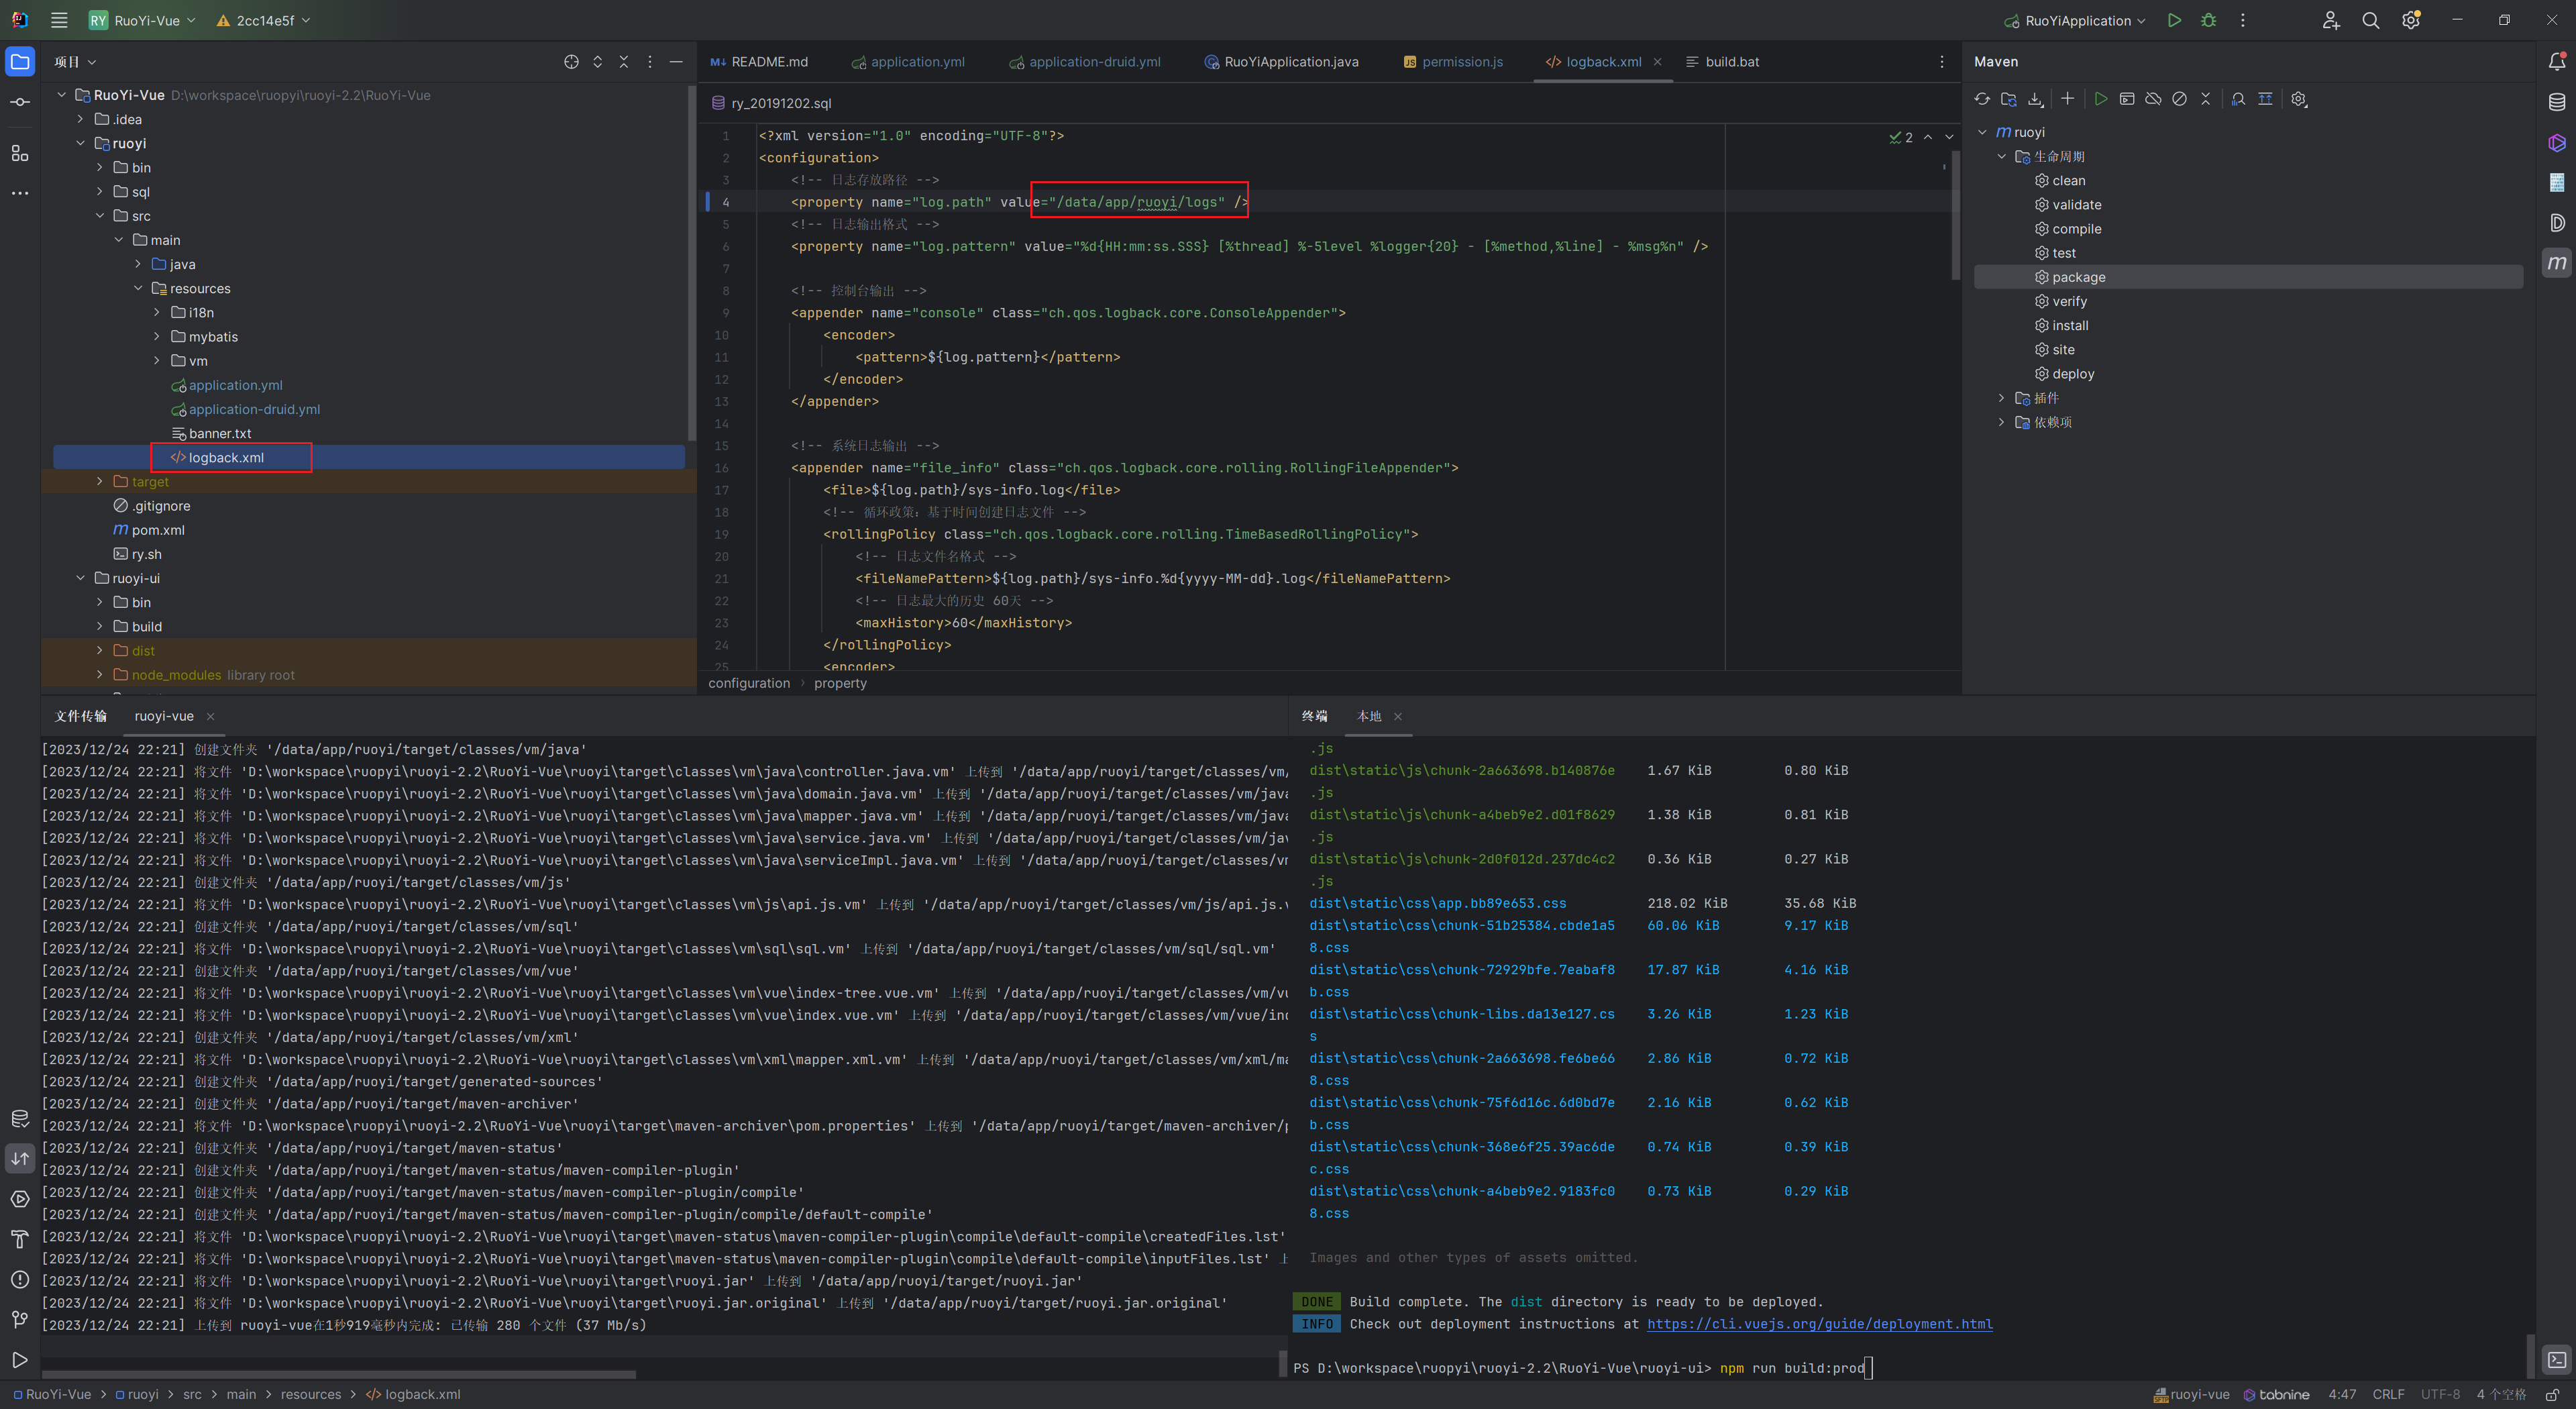
Task: Open Terminal tool window icon
Action: (2557, 1360)
